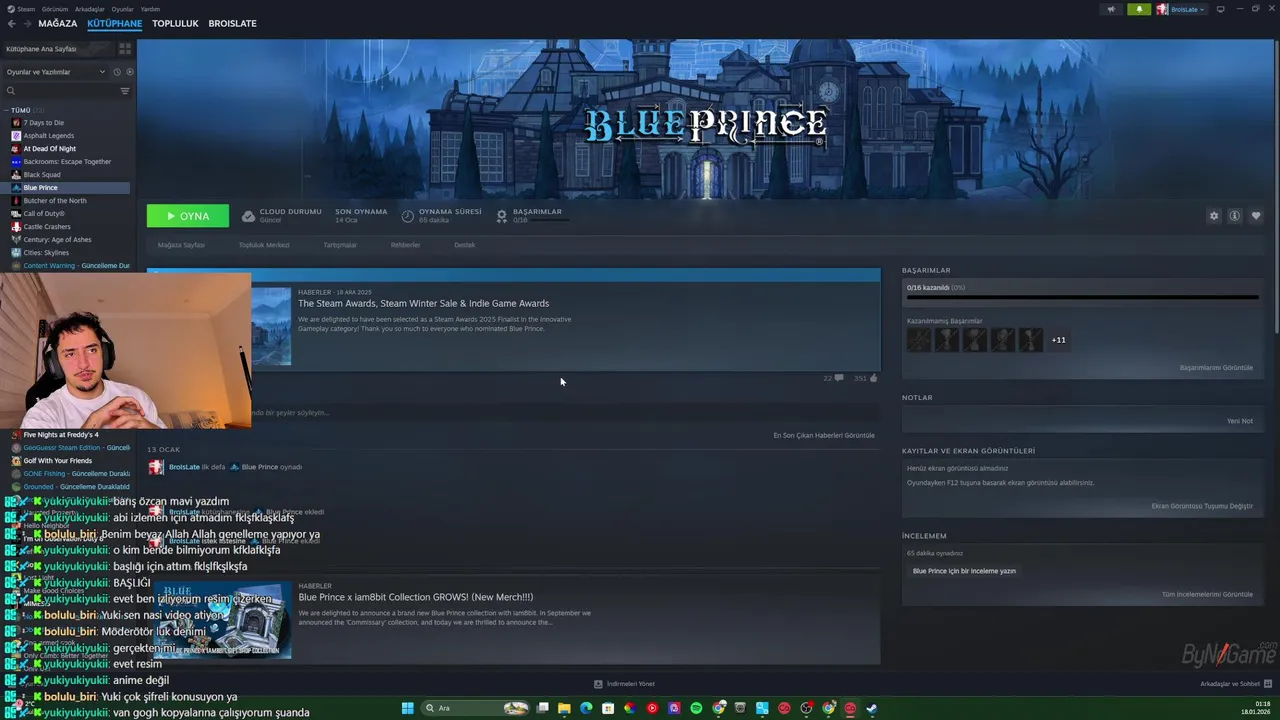The height and width of the screenshot is (720, 1280).
Task: Open Rehberler sub-tab
Action: click(x=405, y=245)
